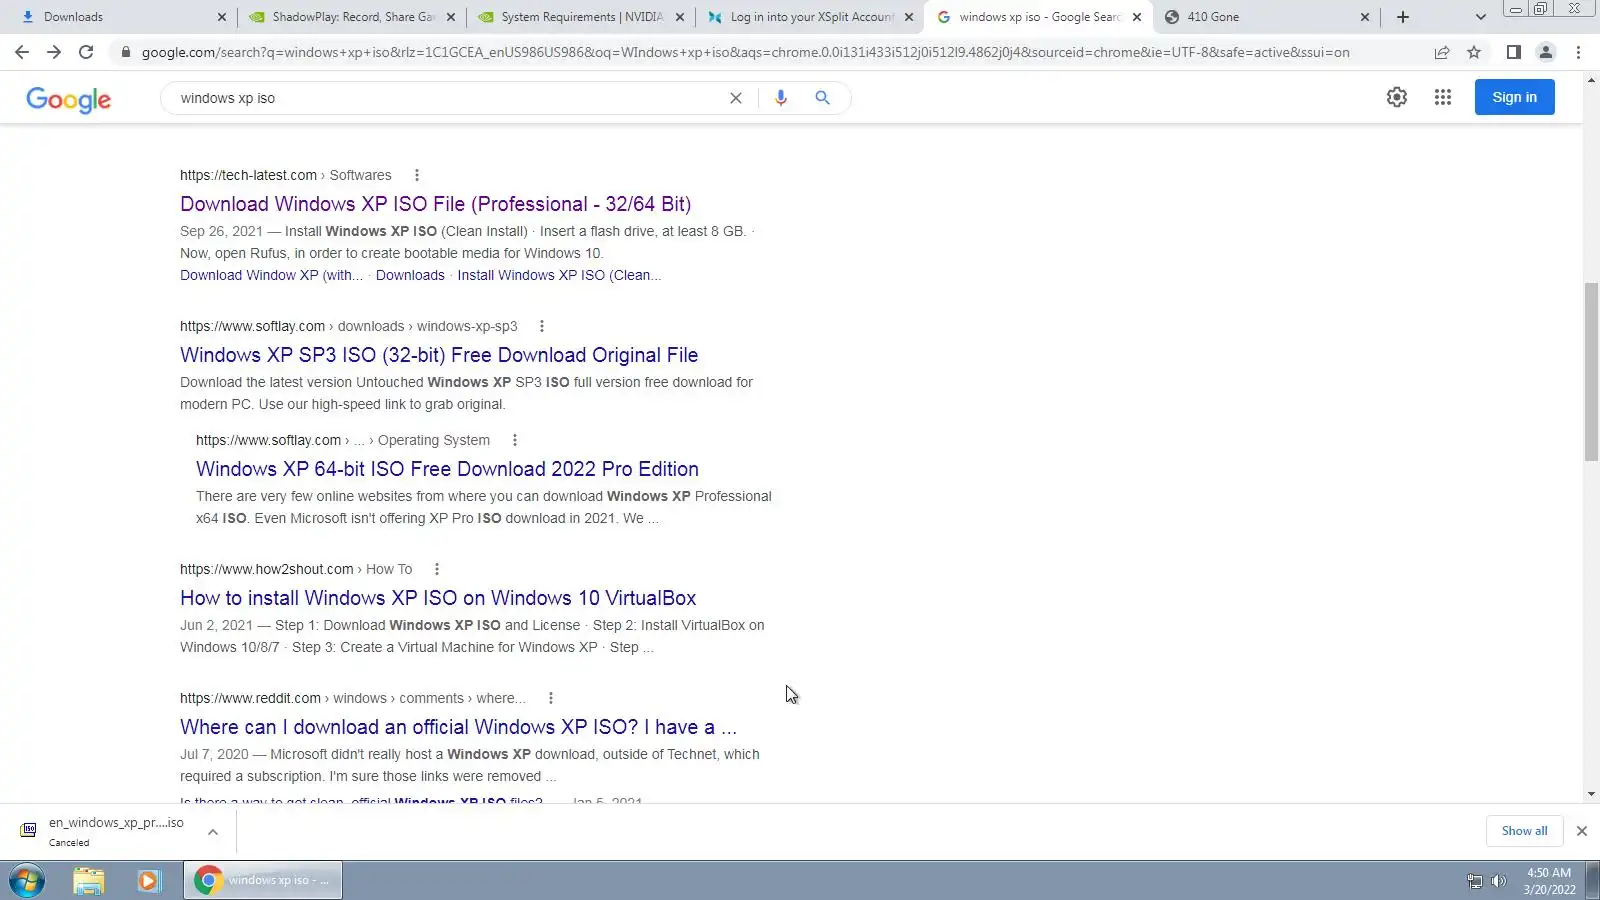Image resolution: width=1600 pixels, height=900 pixels.
Task: Open Windows XP SP3 ISO (32-bit) result
Action: tap(439, 355)
